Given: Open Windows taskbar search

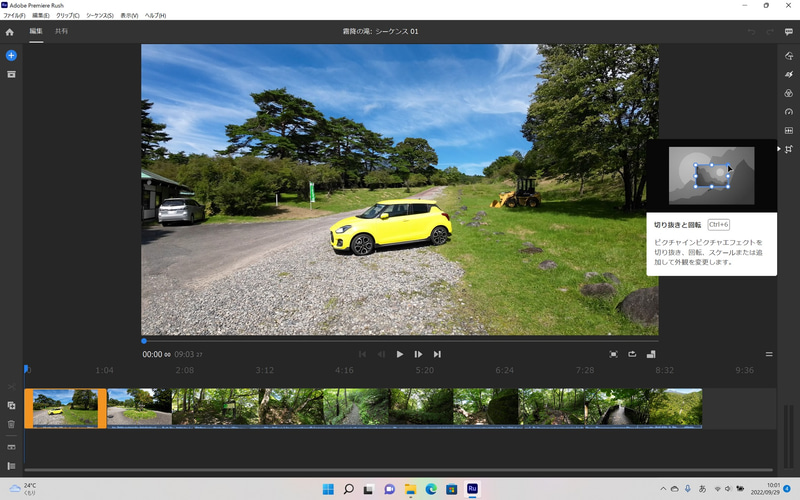Looking at the screenshot, I should click(x=348, y=489).
